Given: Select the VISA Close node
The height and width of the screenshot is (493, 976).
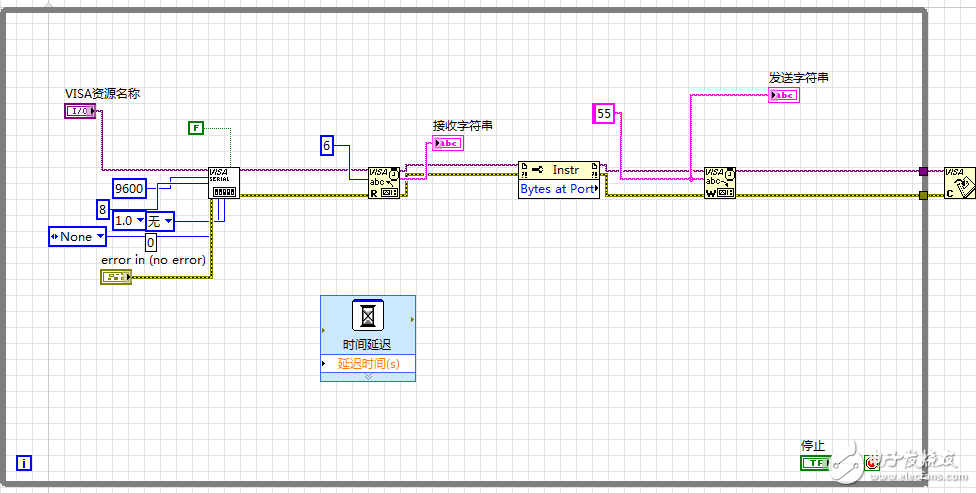Looking at the screenshot, I should tap(960, 183).
